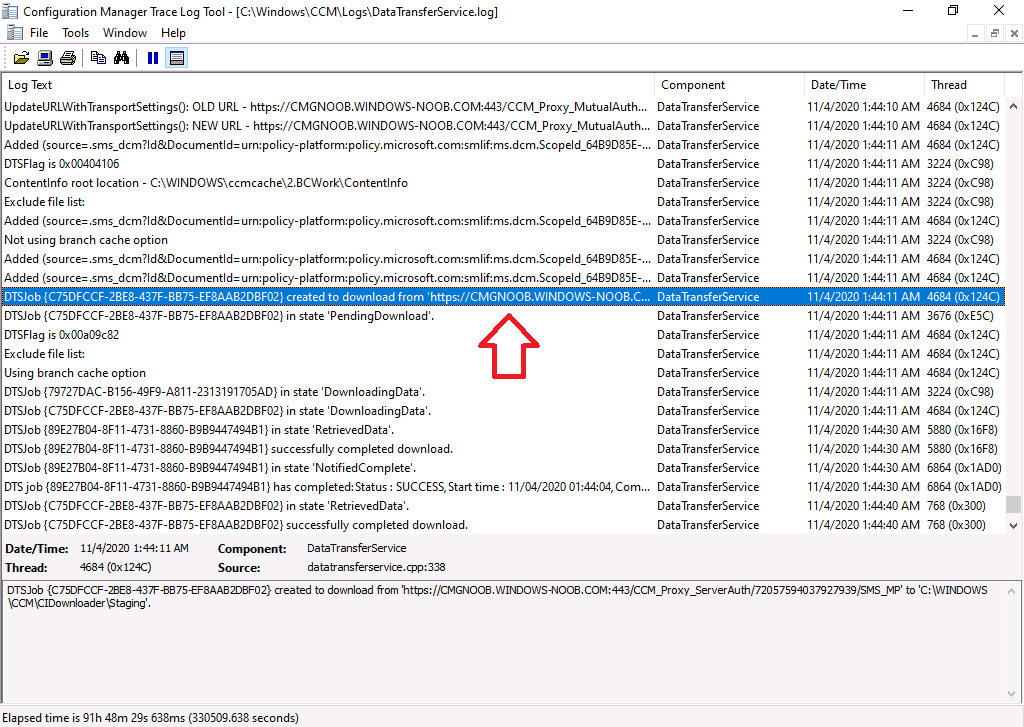Open the Help menu
The height and width of the screenshot is (727, 1024).
[x=173, y=33]
